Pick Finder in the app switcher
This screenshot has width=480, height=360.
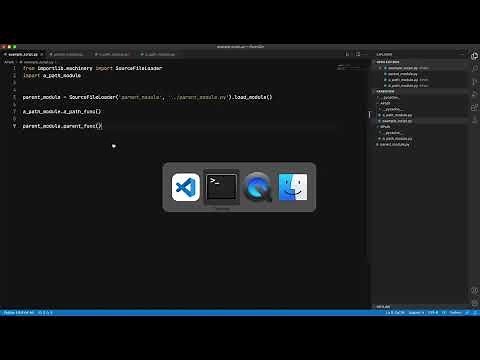(293, 187)
